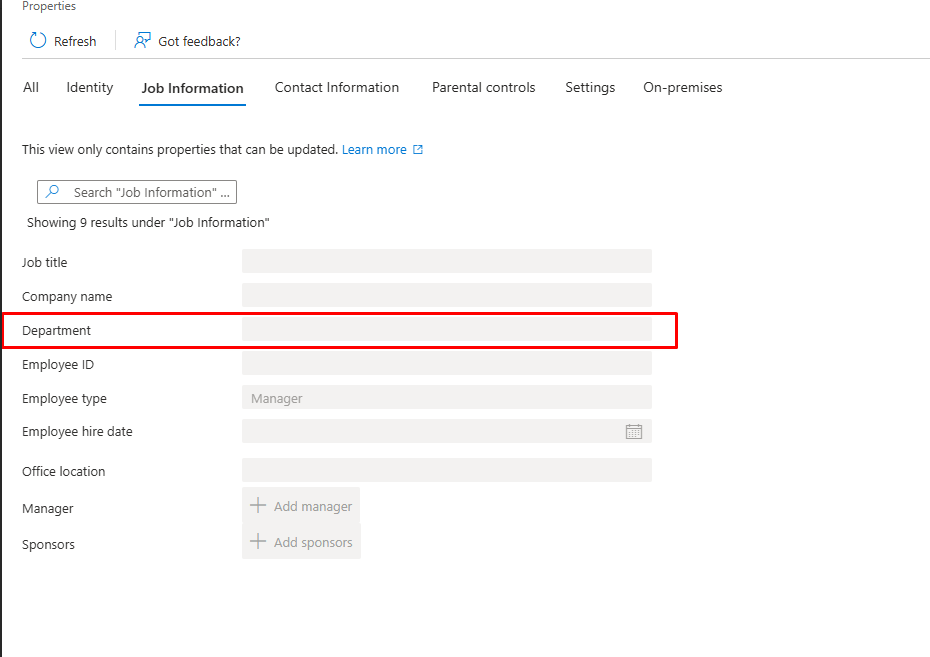Viewport: 930px width, 657px height.
Task: Switch to the All tab
Action: pos(31,88)
